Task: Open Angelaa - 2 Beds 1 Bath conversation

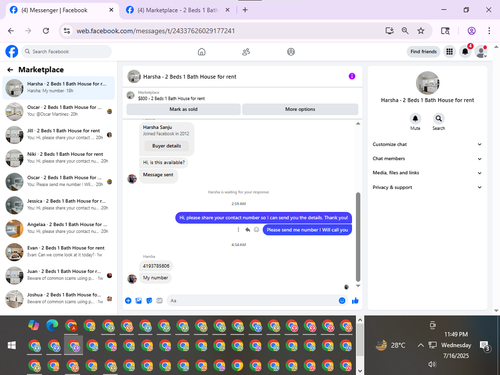Action: coord(59,228)
